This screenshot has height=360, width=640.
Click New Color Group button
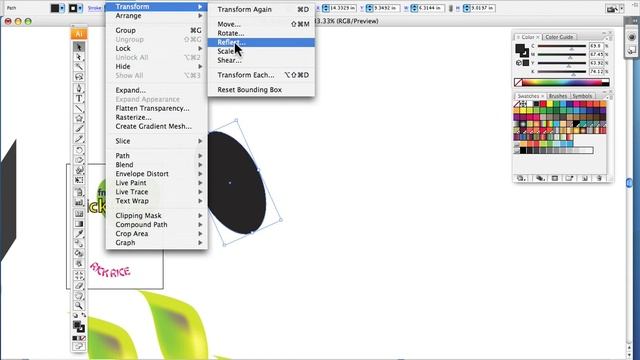click(569, 178)
